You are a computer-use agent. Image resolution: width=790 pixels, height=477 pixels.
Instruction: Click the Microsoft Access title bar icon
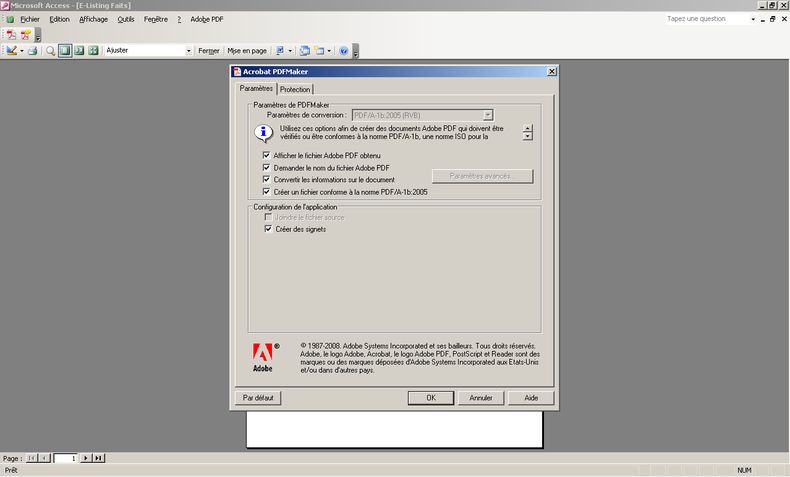point(5,5)
